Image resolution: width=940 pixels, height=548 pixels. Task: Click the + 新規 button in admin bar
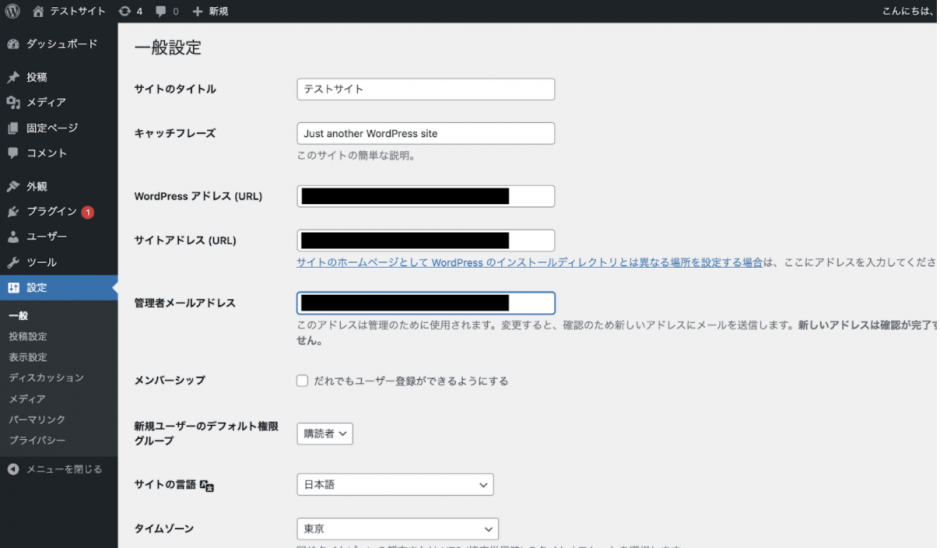210,11
